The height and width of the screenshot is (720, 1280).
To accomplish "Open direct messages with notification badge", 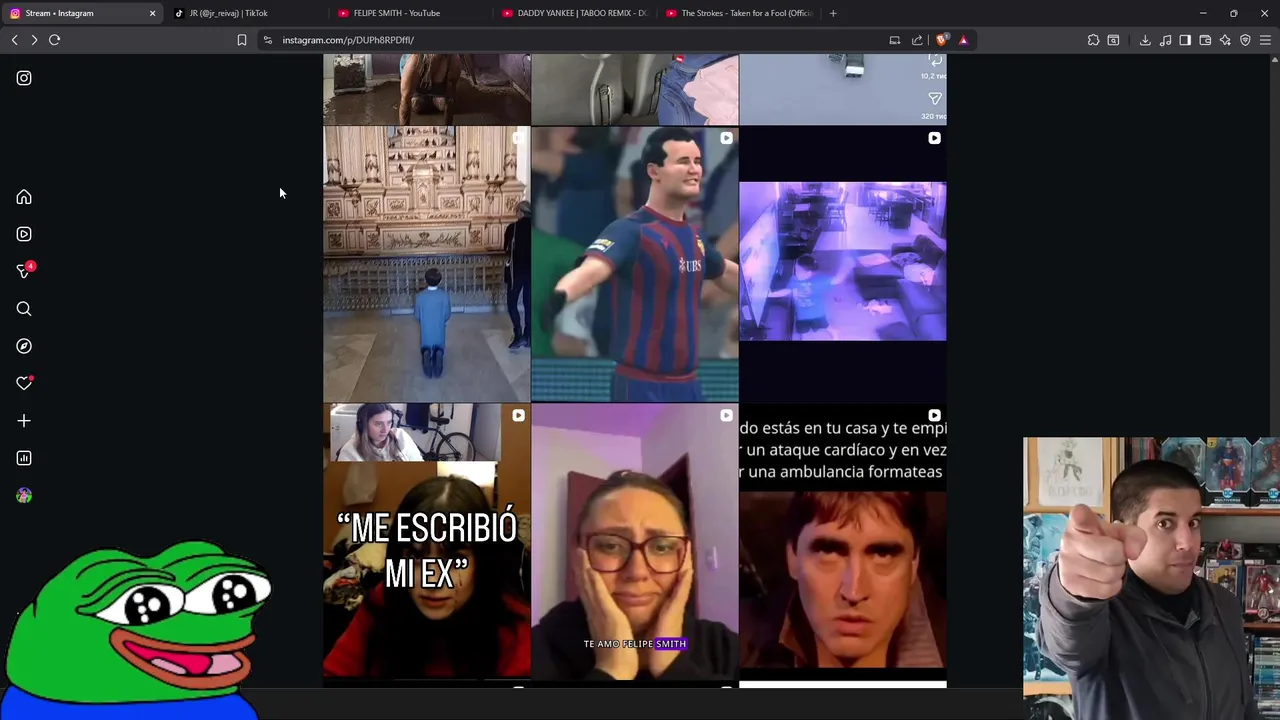I will 24,271.
